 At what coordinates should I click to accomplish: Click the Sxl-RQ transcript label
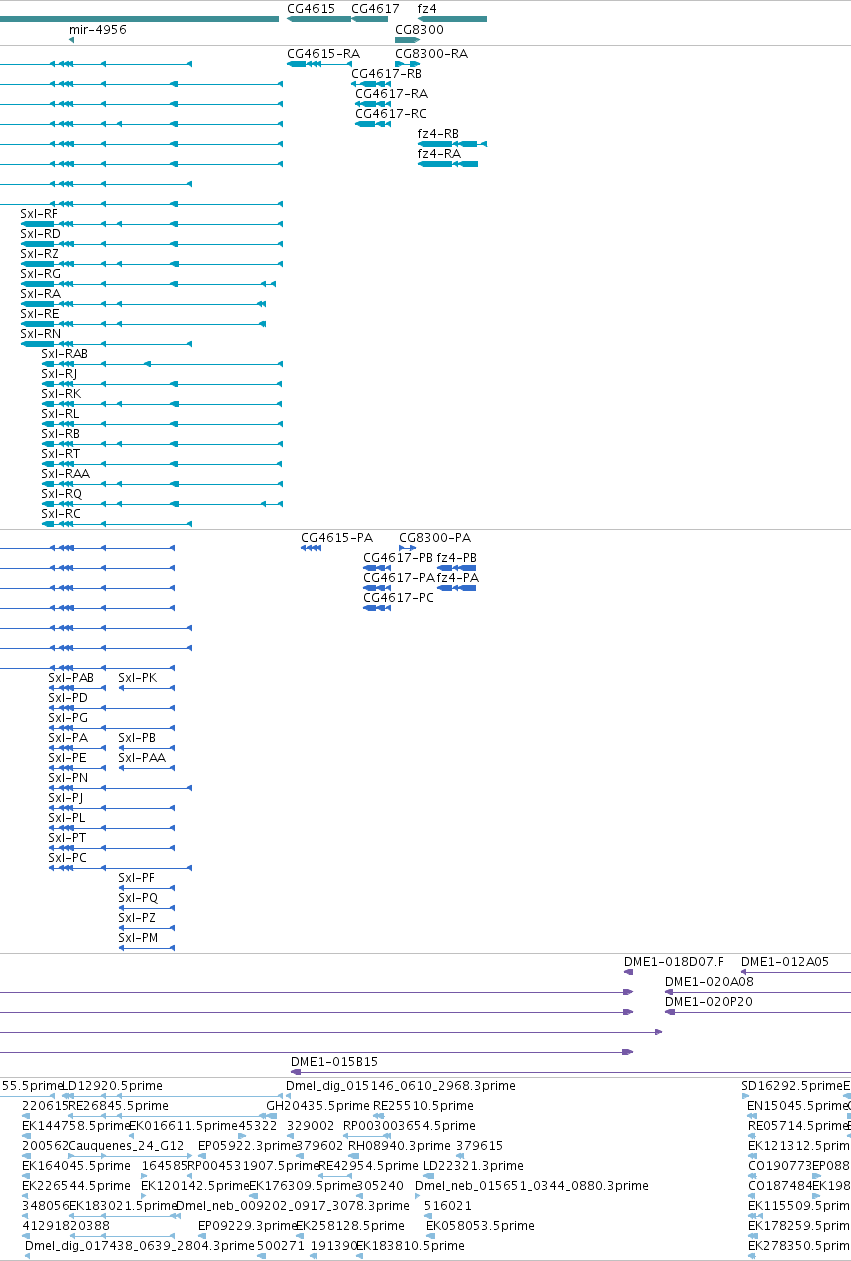coord(61,494)
